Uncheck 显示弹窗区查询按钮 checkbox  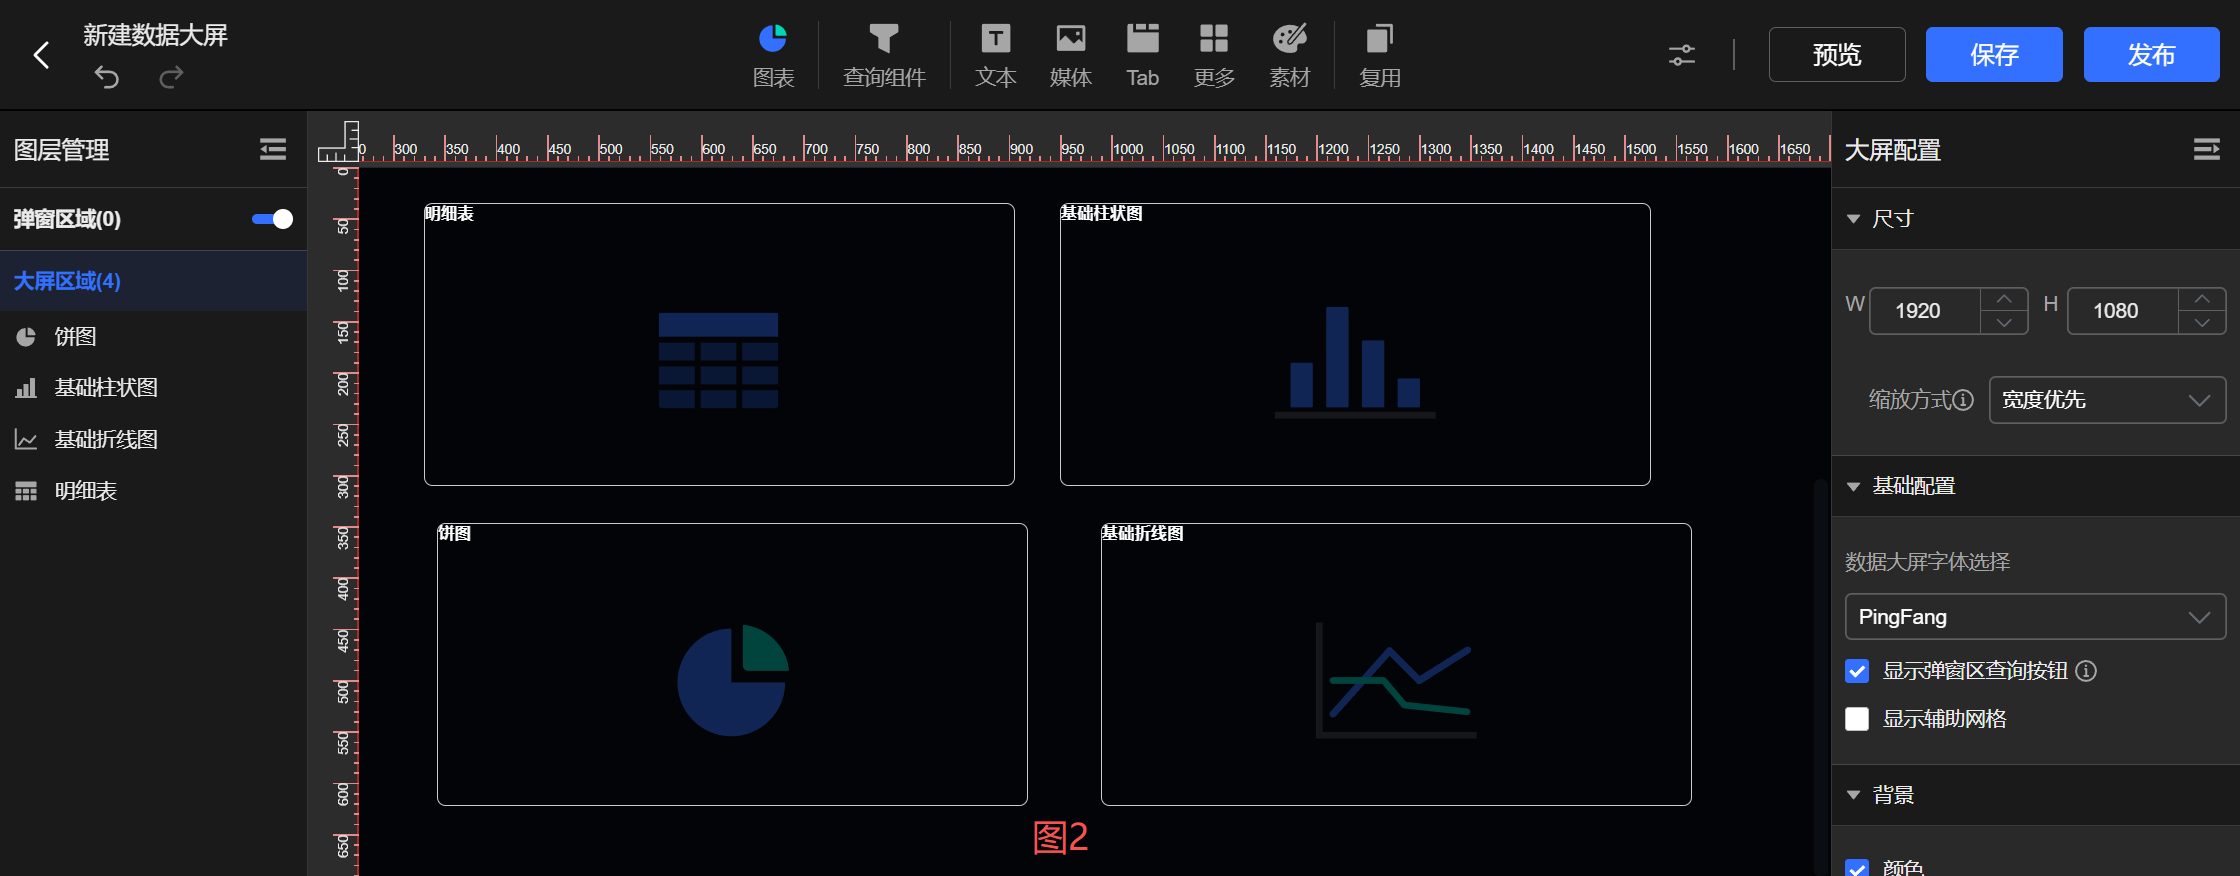1857,671
